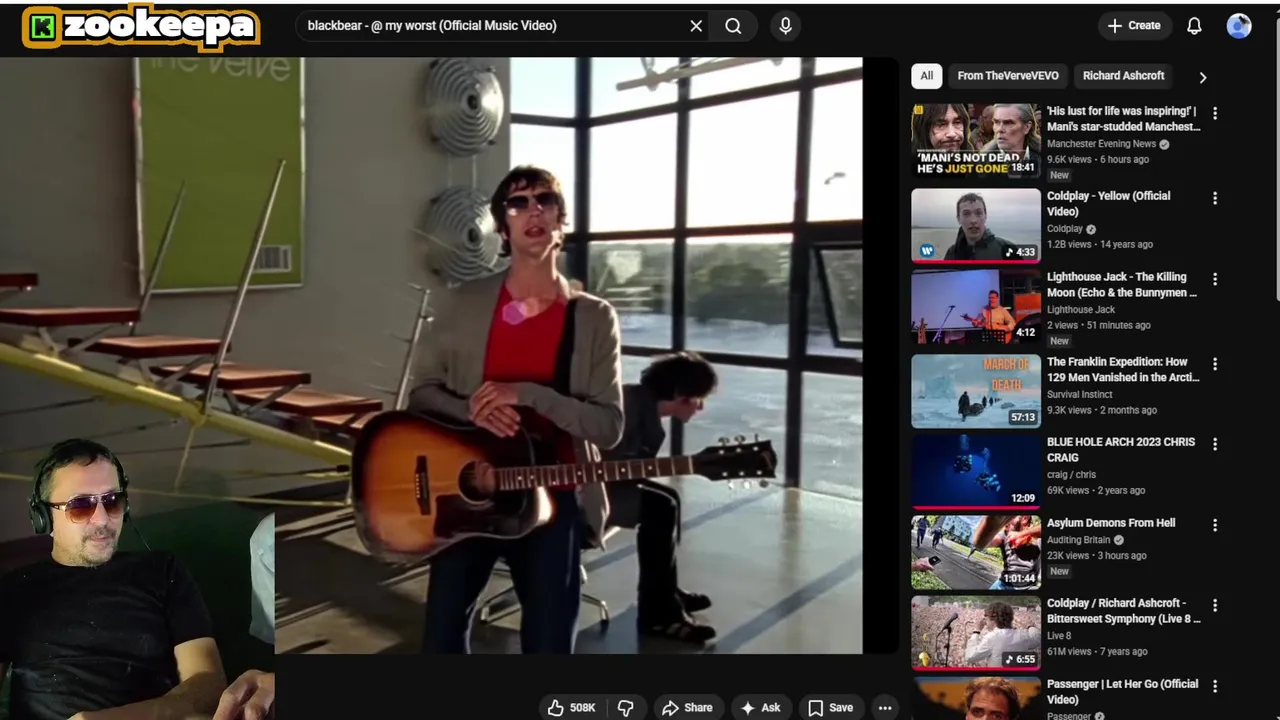
Task: Share this video
Action: pyautogui.click(x=687, y=708)
